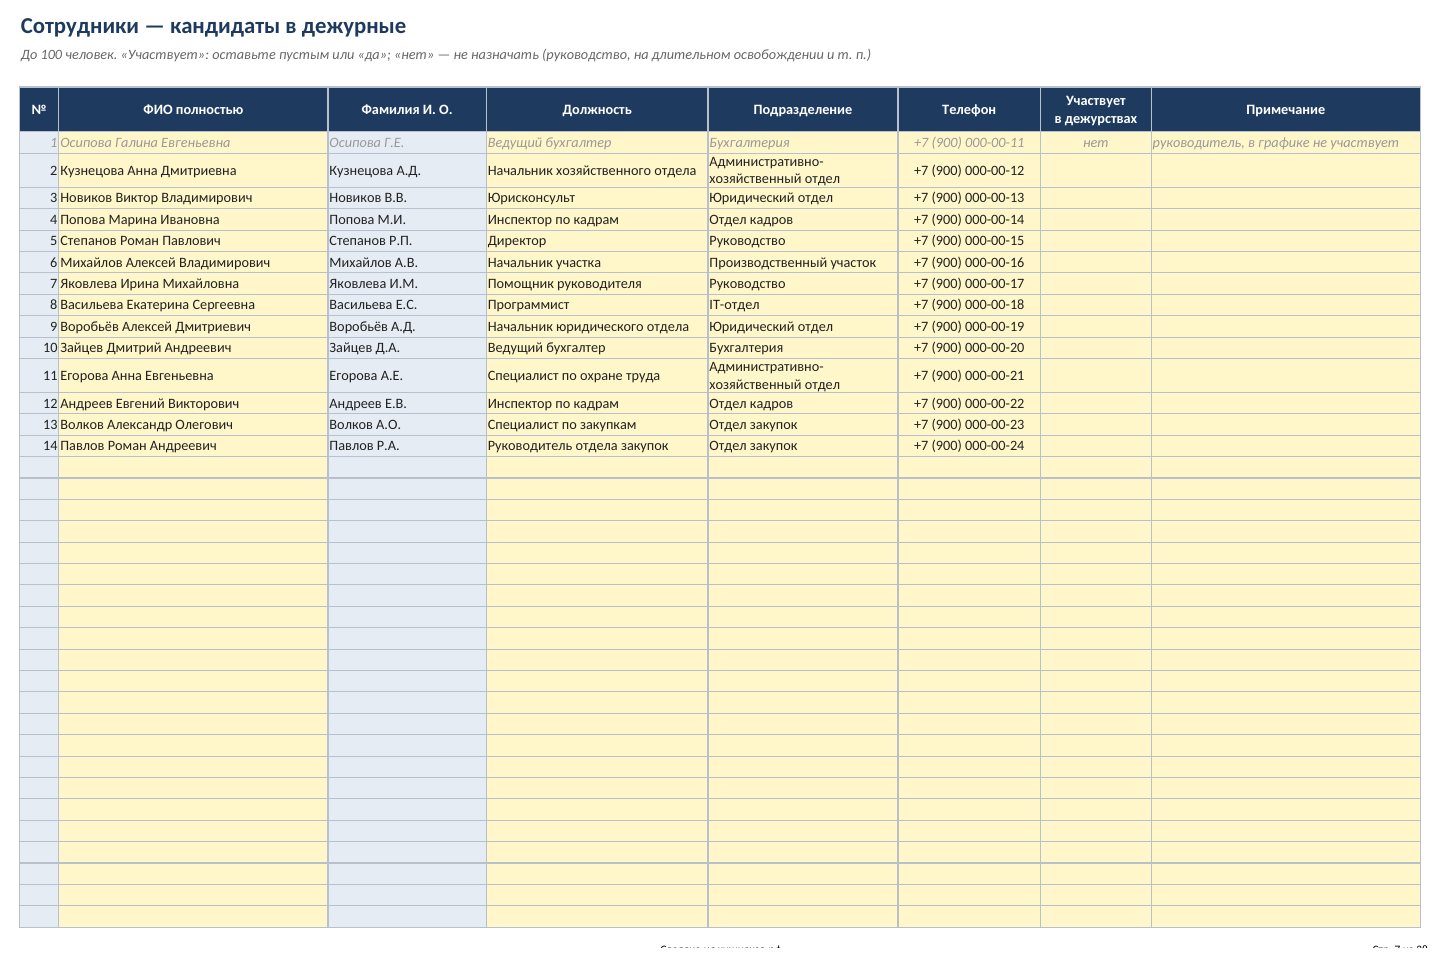Select the position "Программист"
Viewport: 1446px width, 966px height.
[x=597, y=305]
